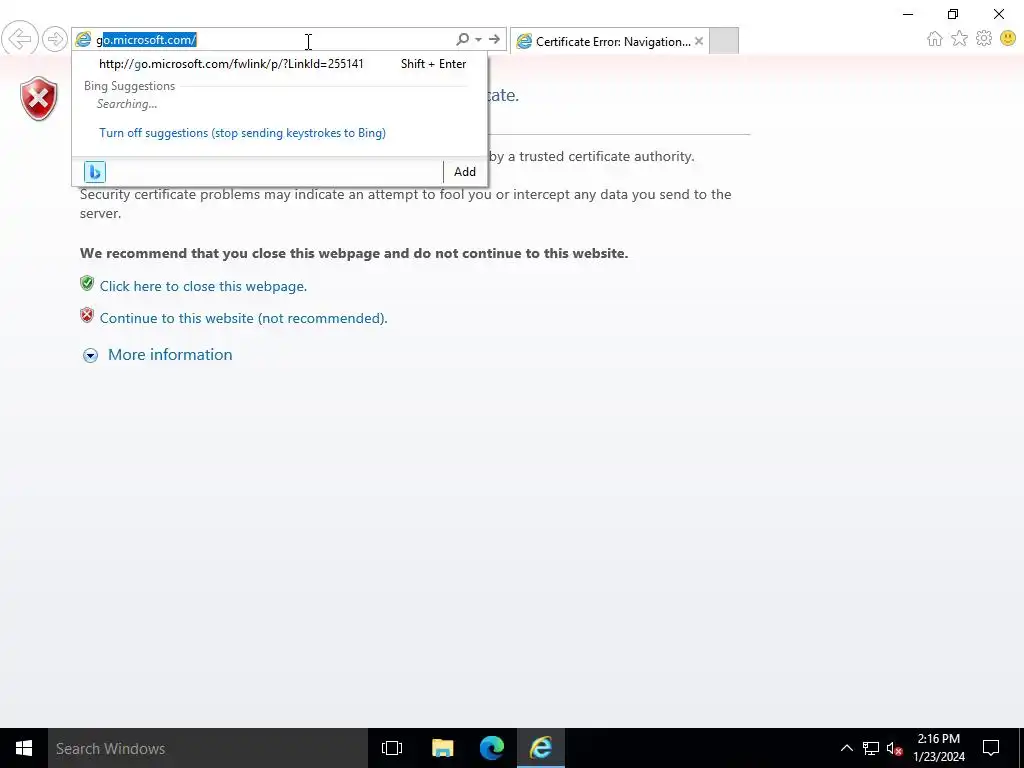
Task: Open Task View from the taskbar
Action: pyautogui.click(x=392, y=748)
